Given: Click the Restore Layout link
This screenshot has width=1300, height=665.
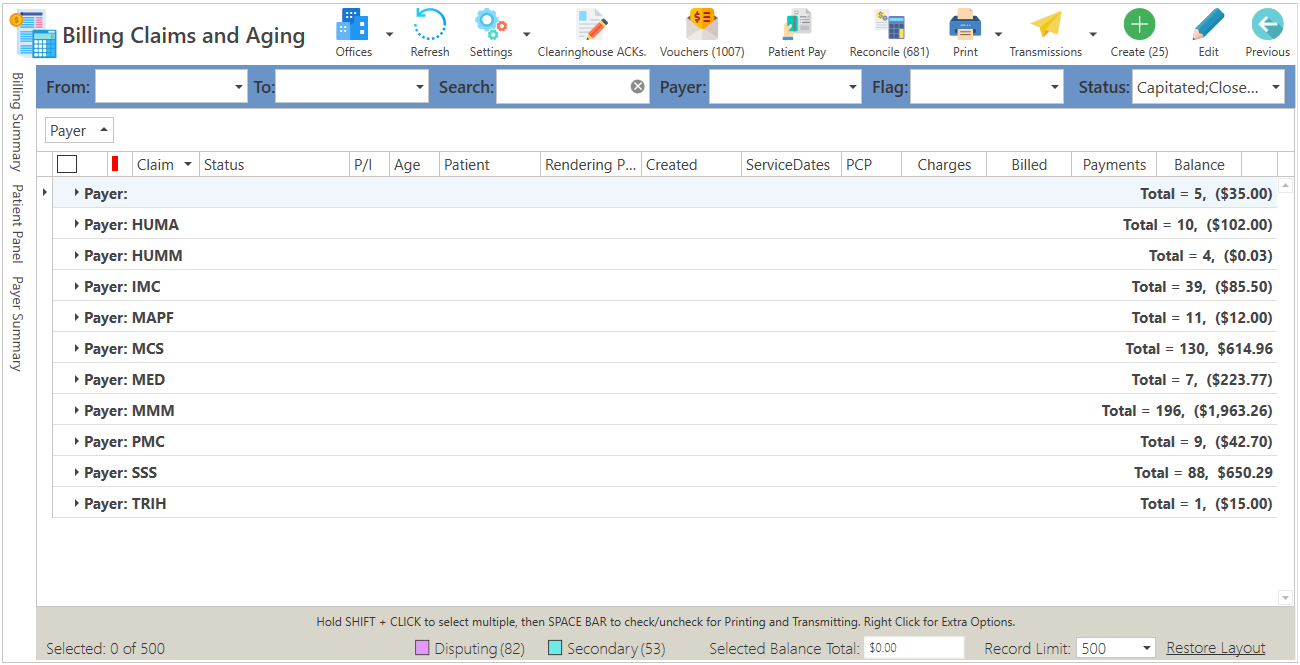Looking at the screenshot, I should click(x=1216, y=648).
